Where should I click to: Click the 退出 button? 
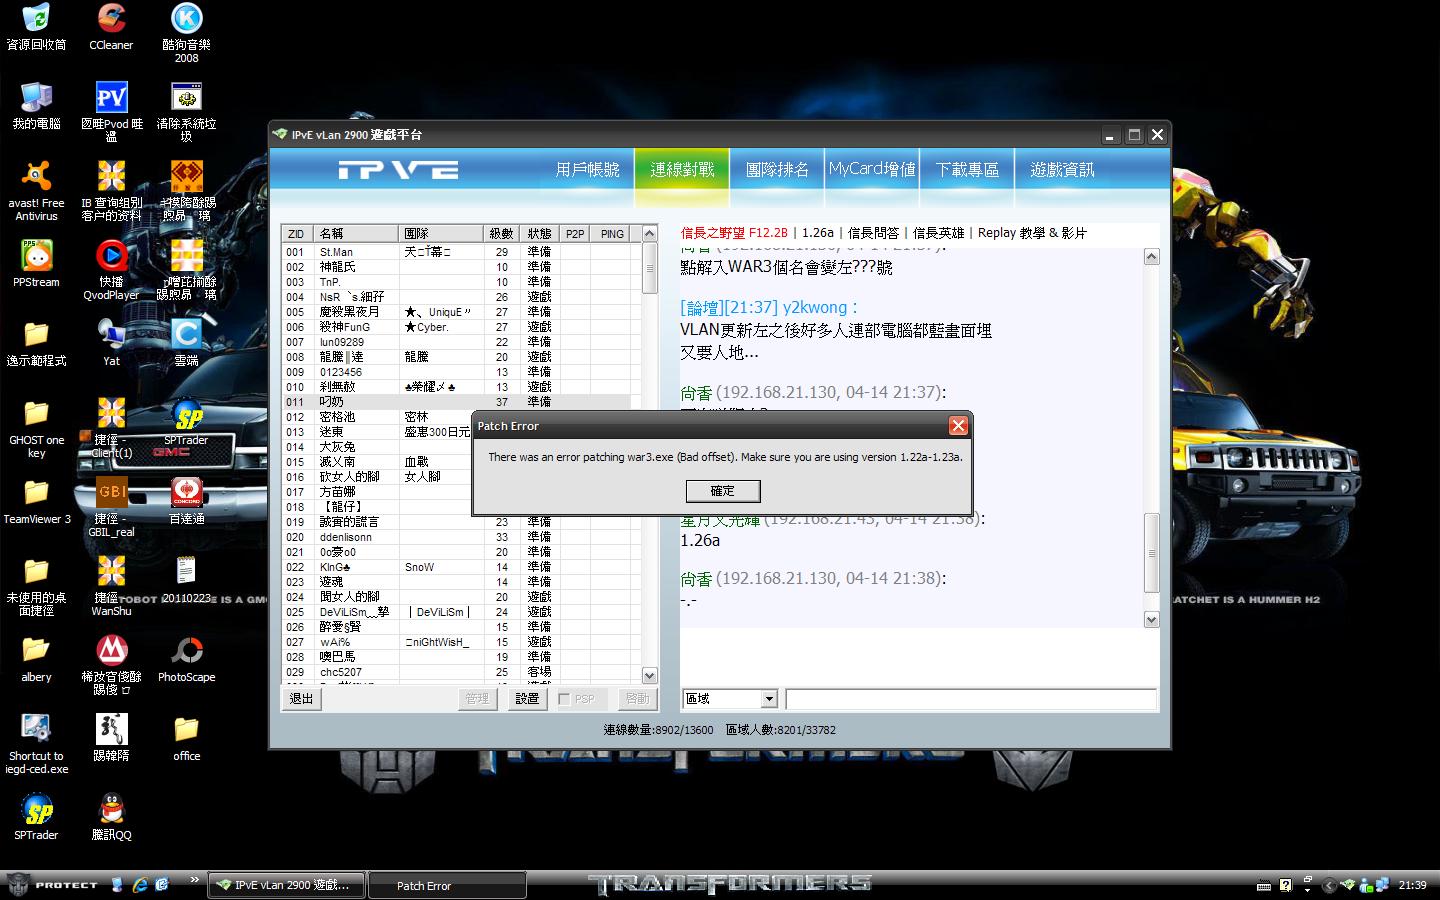tap(301, 699)
